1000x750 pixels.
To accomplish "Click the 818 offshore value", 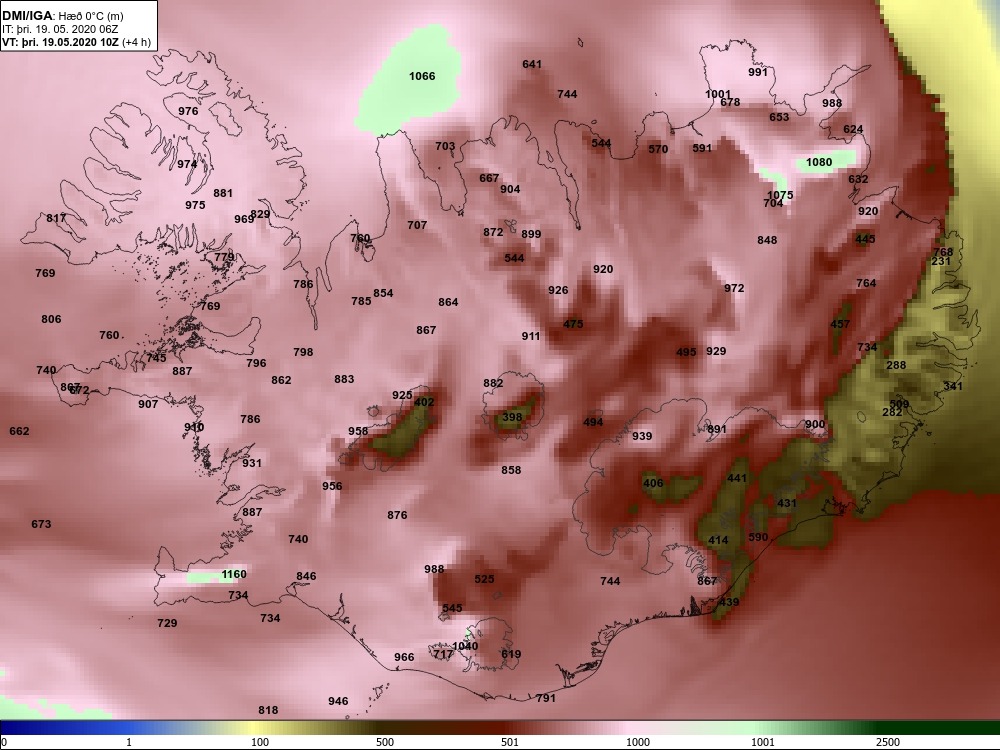I will point(268,710).
